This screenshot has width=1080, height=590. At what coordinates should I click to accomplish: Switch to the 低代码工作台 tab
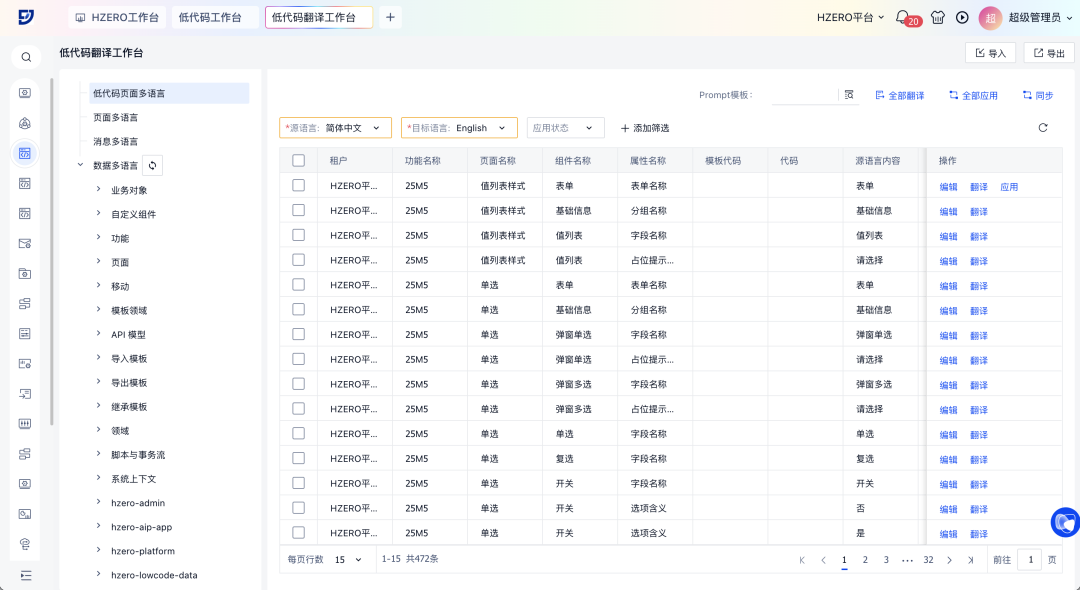click(x=210, y=17)
